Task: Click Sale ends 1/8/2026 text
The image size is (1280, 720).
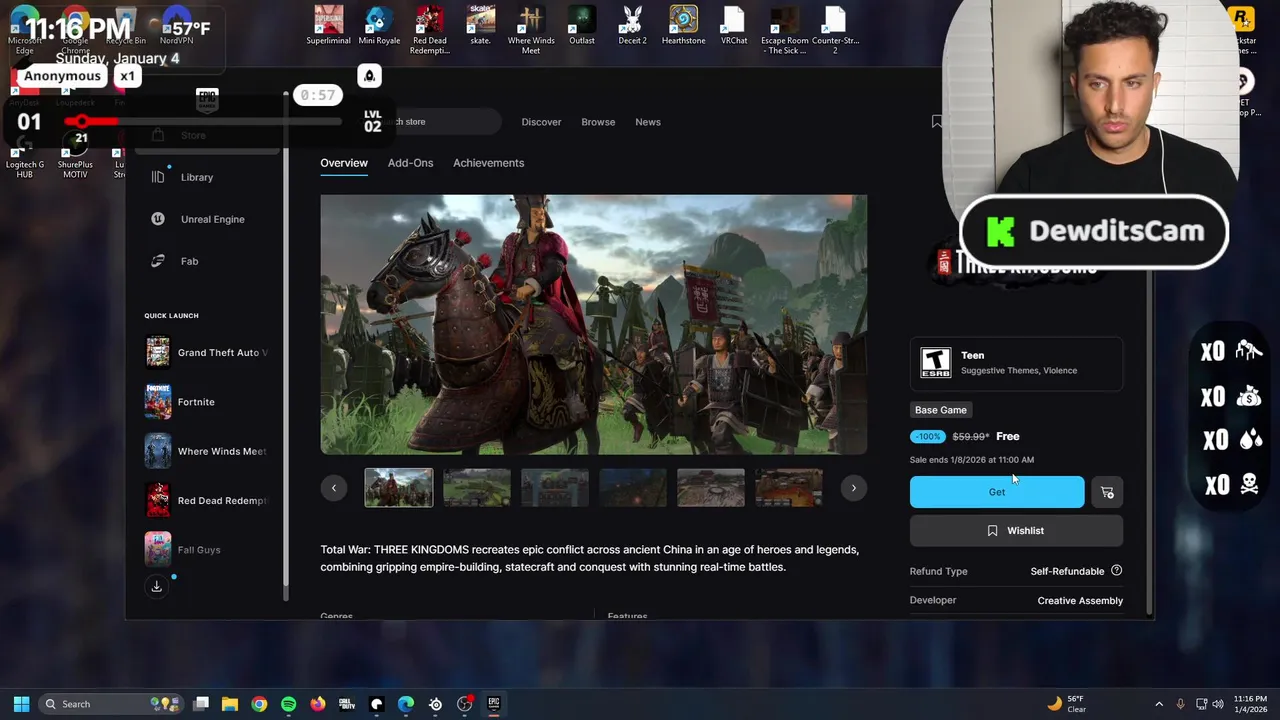Action: point(972,460)
